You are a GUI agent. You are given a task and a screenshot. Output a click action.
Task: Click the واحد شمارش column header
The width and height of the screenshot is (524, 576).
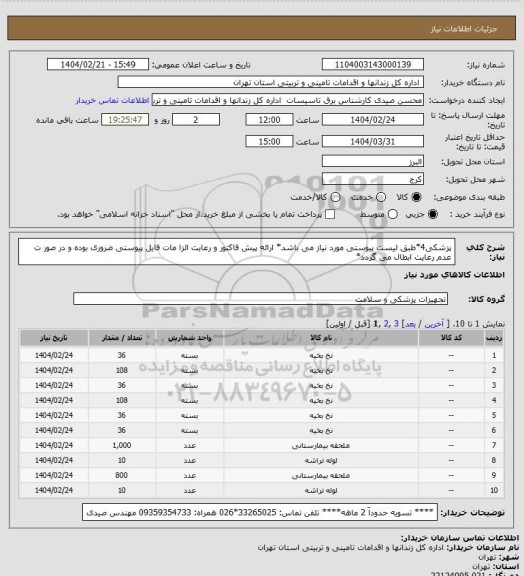click(x=190, y=338)
